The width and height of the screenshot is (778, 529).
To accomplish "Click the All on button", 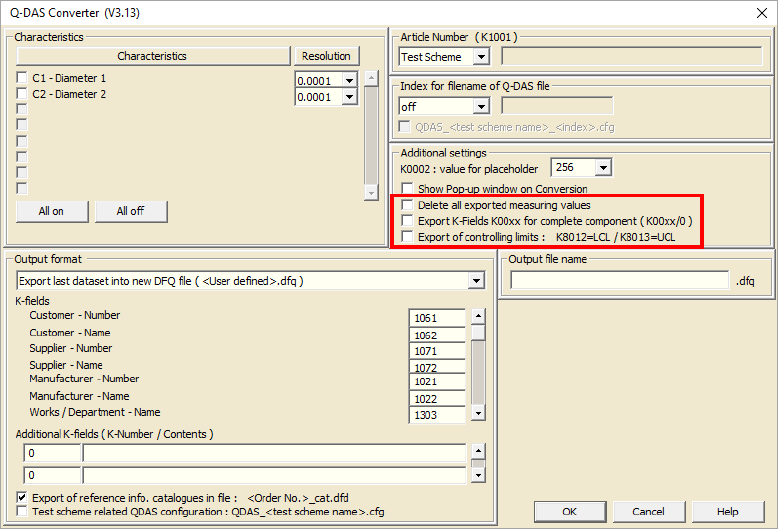I will click(52, 211).
